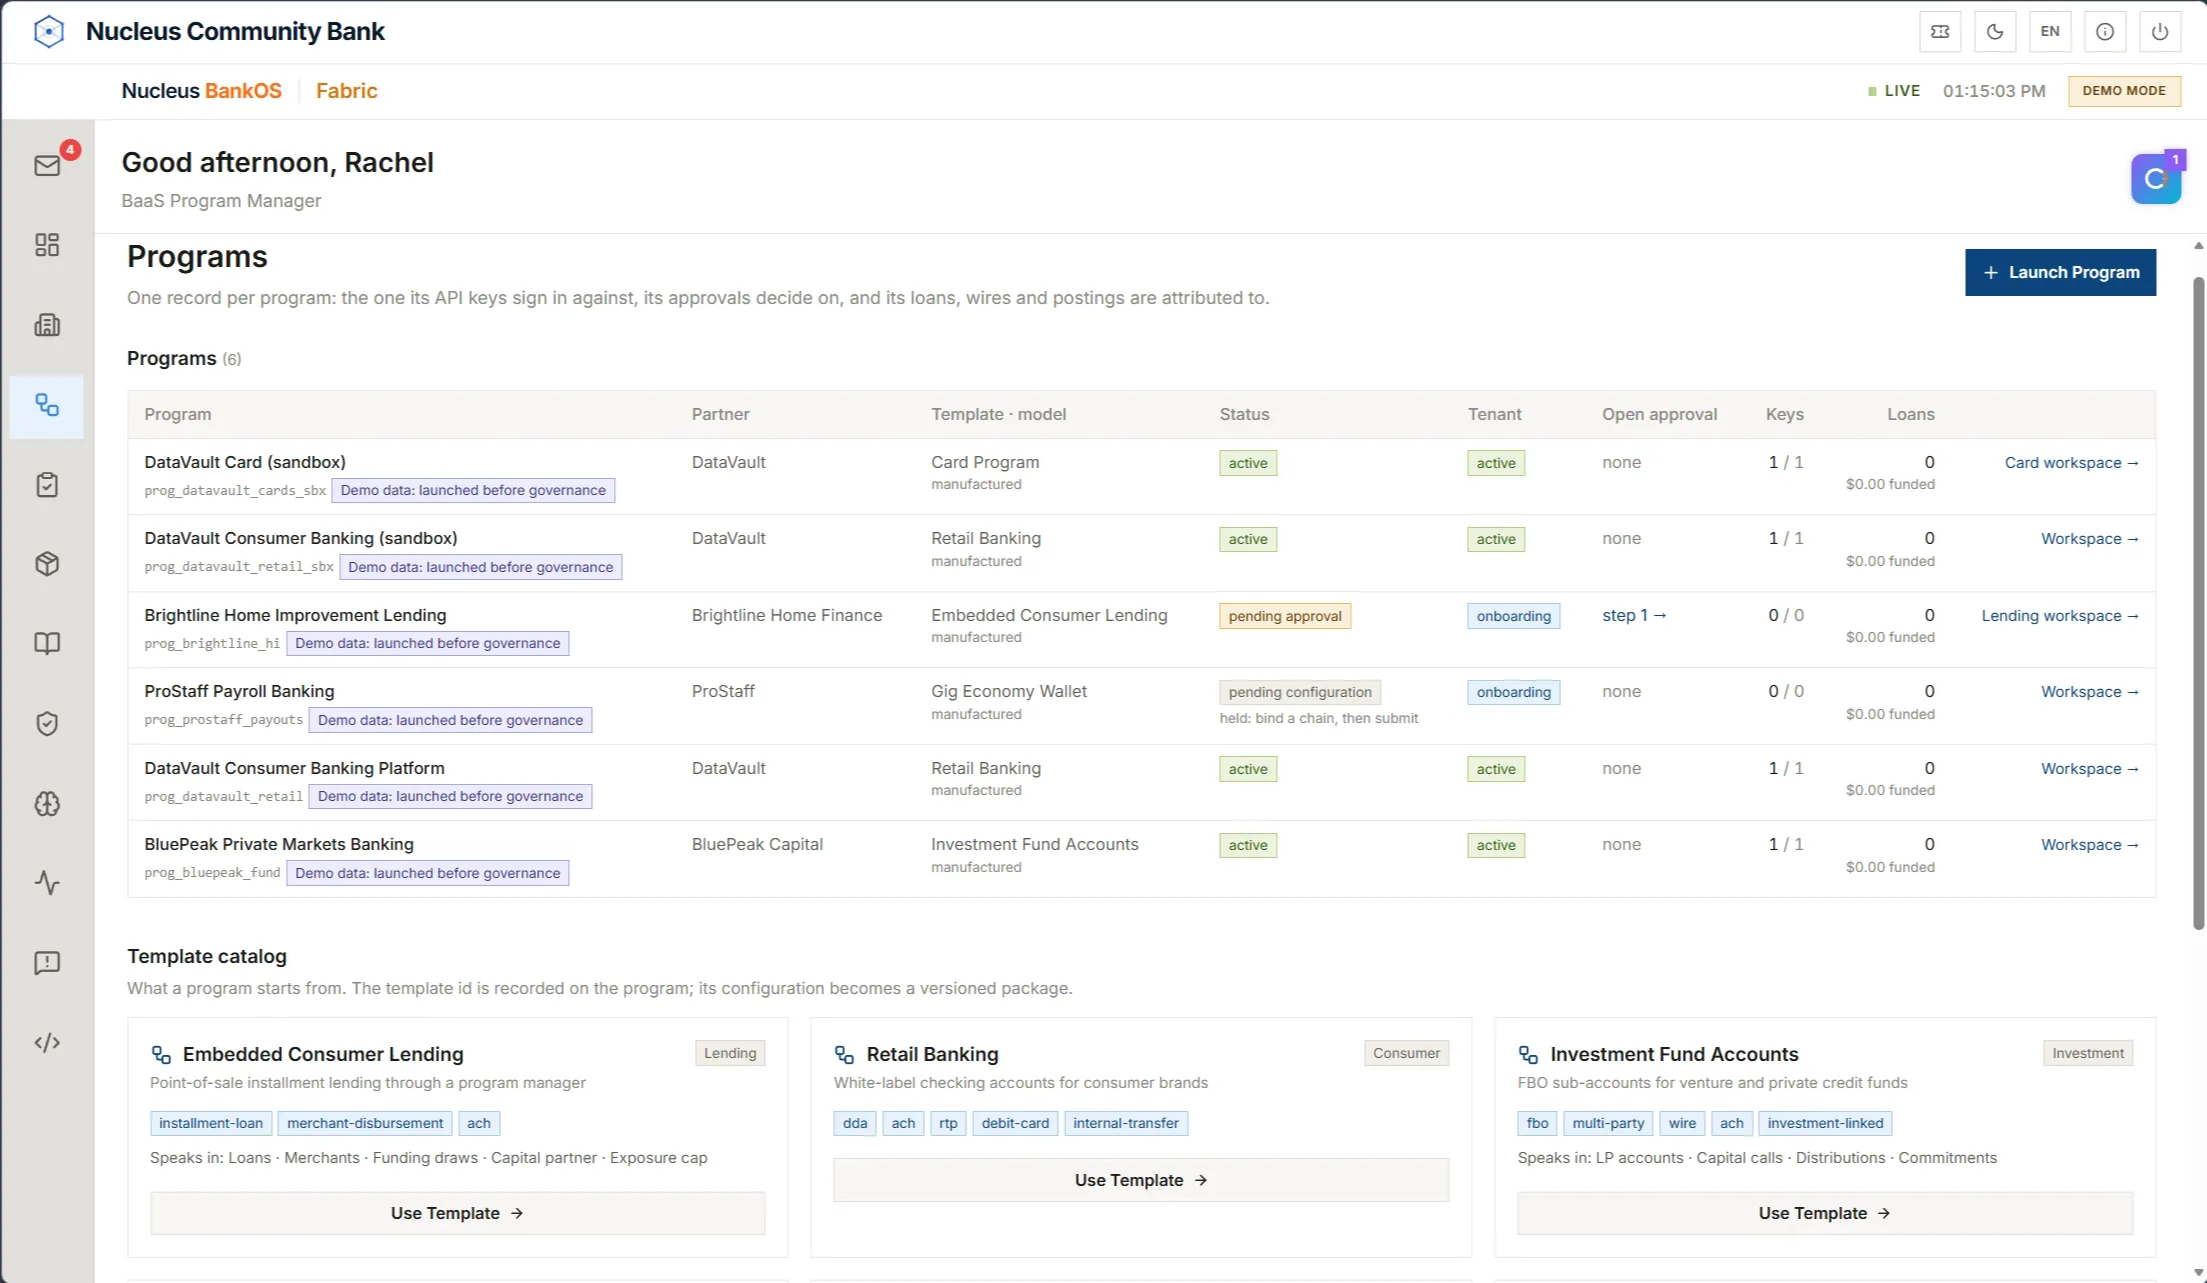Click the DataVault Card (sandbox) program name
The image size is (2207, 1283).
point(245,462)
